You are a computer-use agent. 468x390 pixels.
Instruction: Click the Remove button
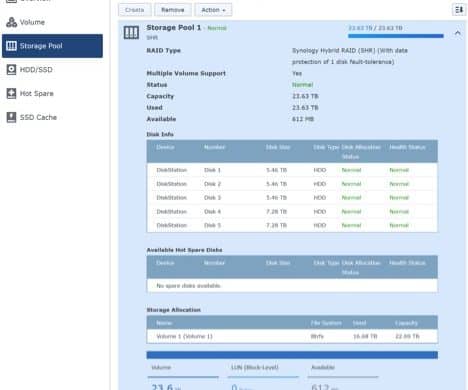pos(173,10)
